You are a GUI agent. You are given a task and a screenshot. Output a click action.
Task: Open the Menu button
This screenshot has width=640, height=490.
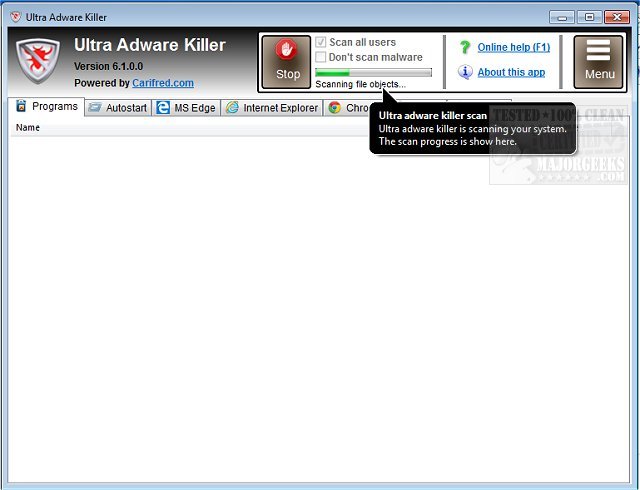coord(598,62)
